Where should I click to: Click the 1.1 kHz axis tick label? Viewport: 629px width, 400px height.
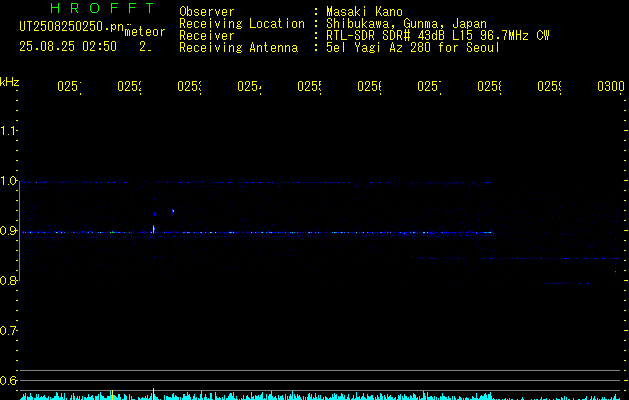click(8, 131)
